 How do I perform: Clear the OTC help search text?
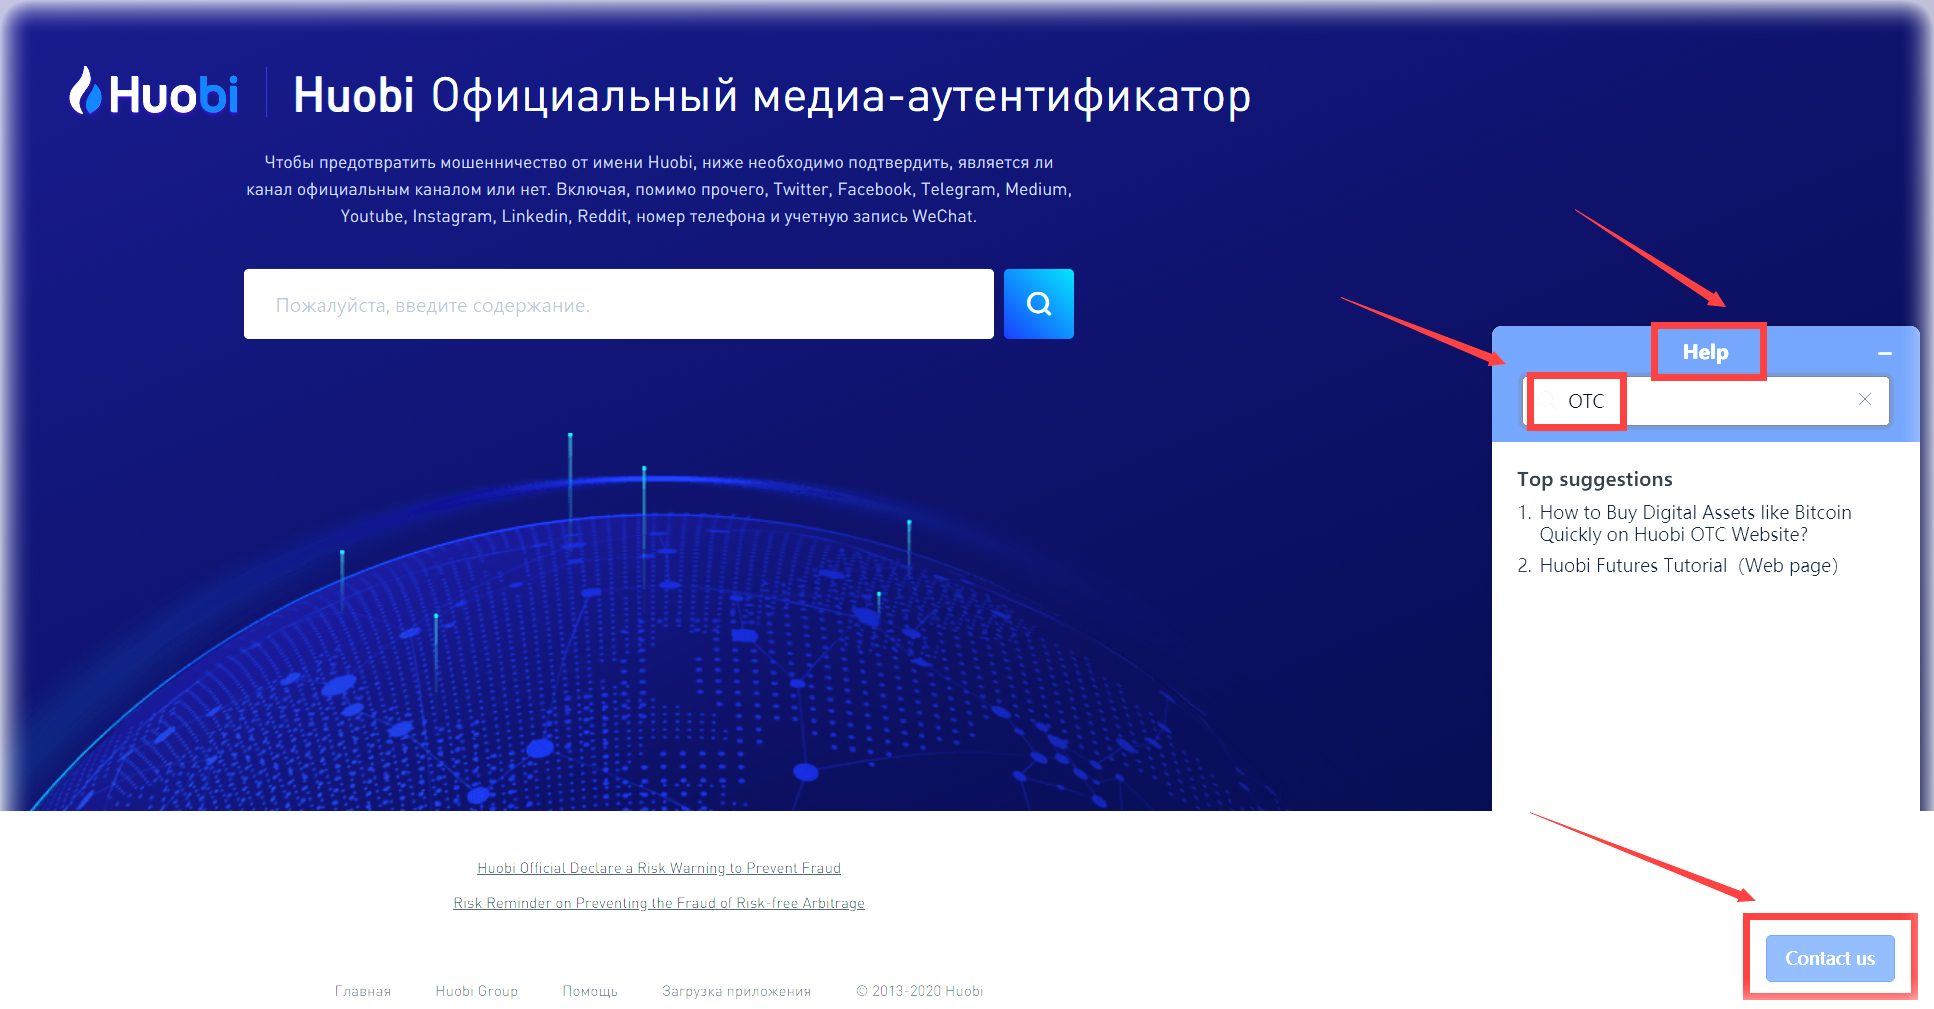point(1864,400)
